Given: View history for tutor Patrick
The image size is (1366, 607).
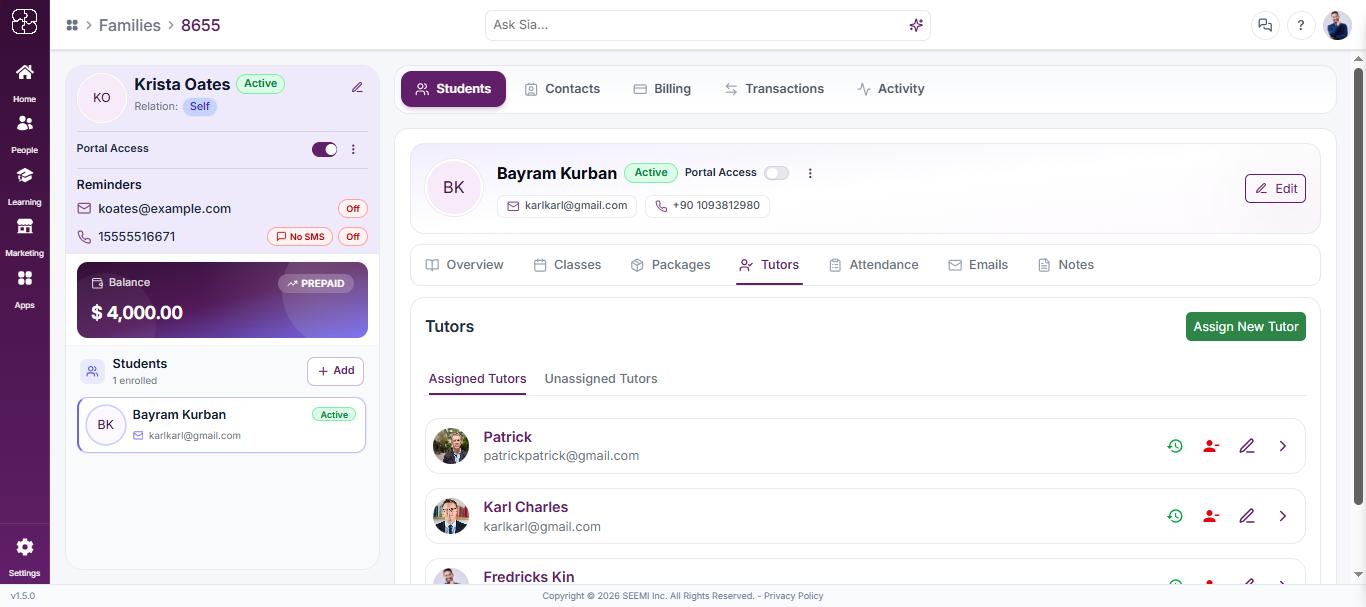Looking at the screenshot, I should [x=1175, y=446].
